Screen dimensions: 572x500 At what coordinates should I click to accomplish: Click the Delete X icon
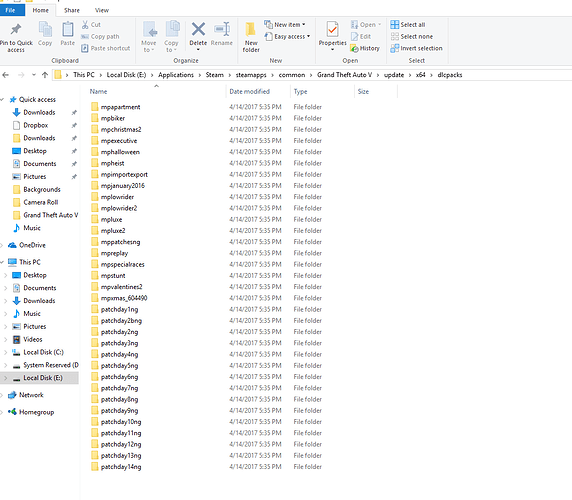(198, 29)
